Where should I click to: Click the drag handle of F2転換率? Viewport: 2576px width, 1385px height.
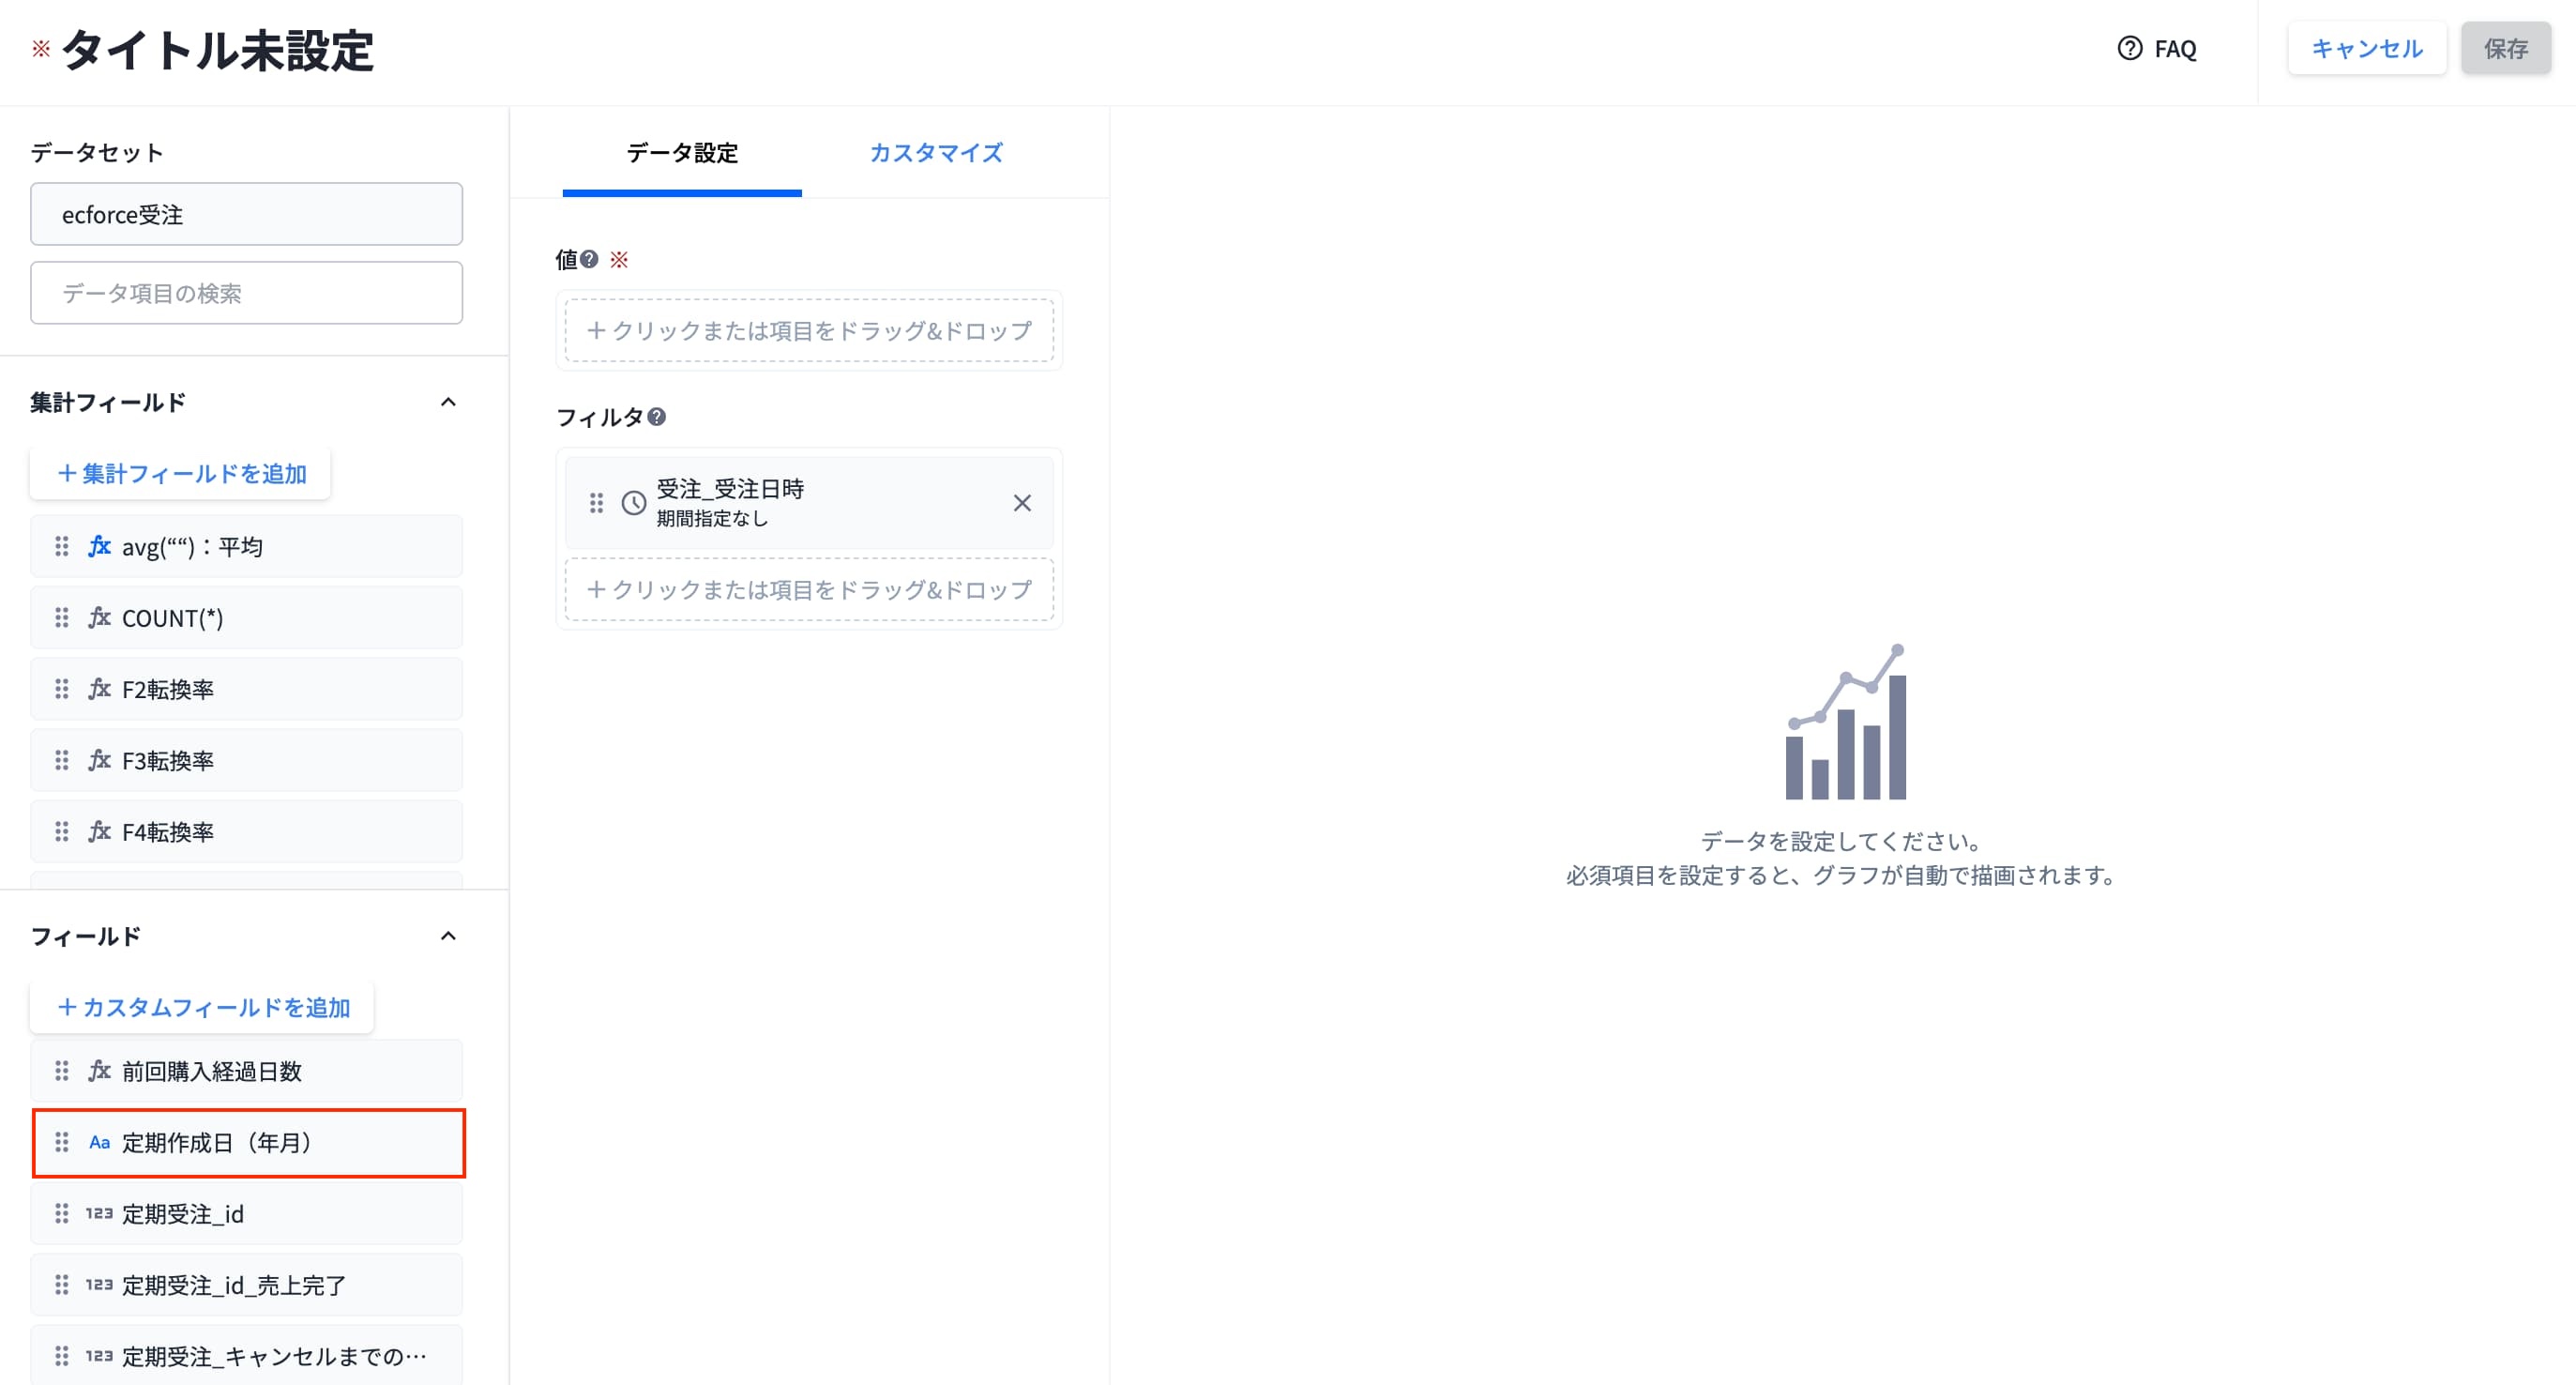62,689
